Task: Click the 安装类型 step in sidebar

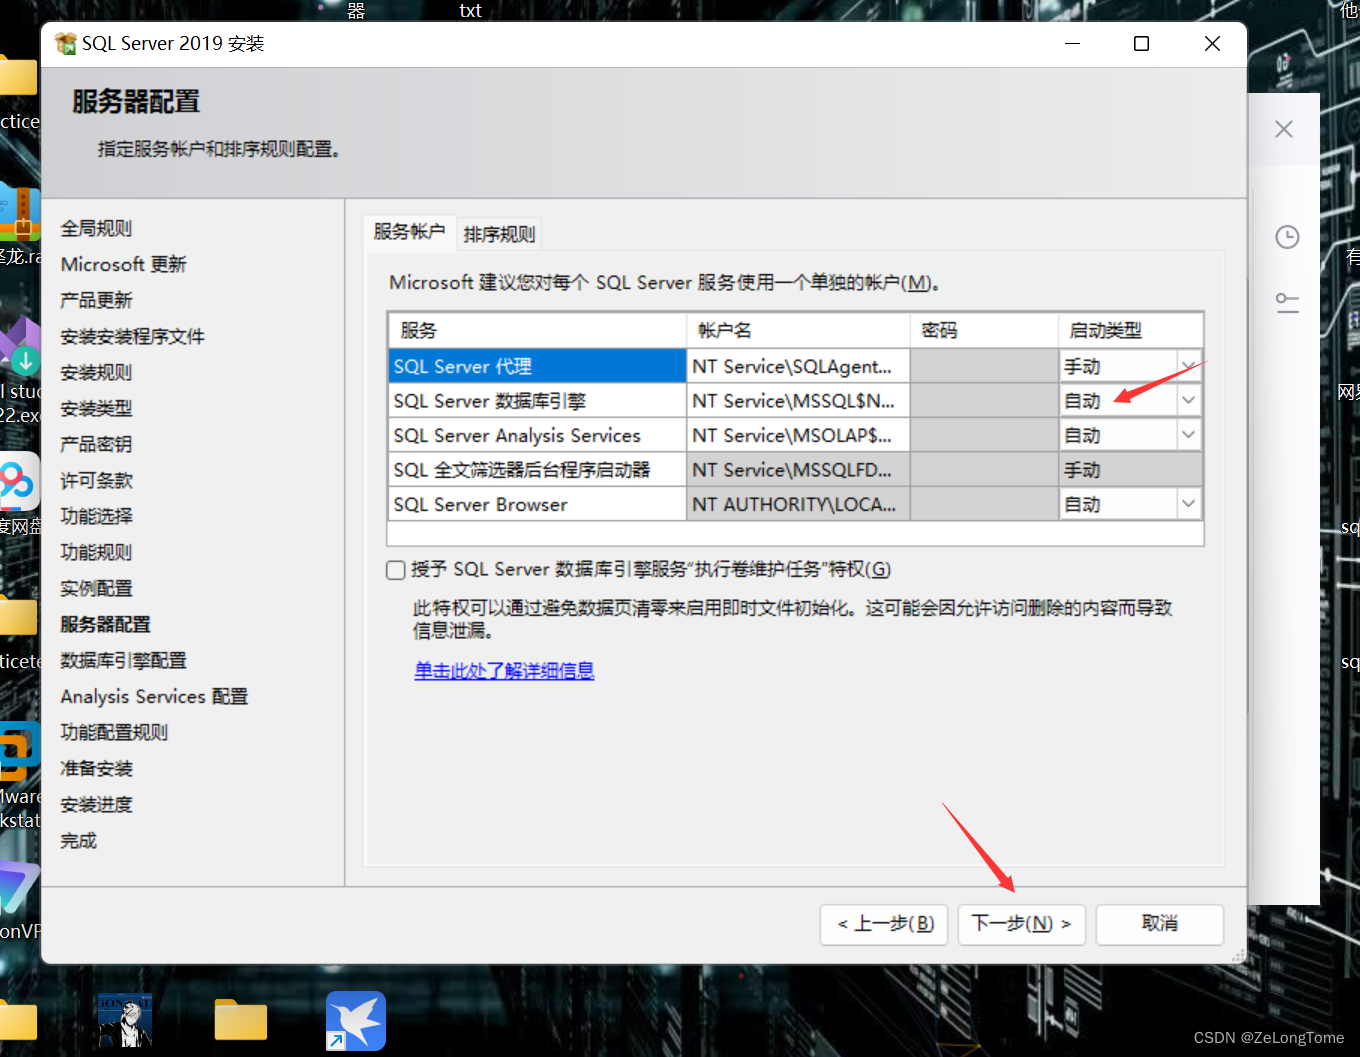Action: click(96, 408)
